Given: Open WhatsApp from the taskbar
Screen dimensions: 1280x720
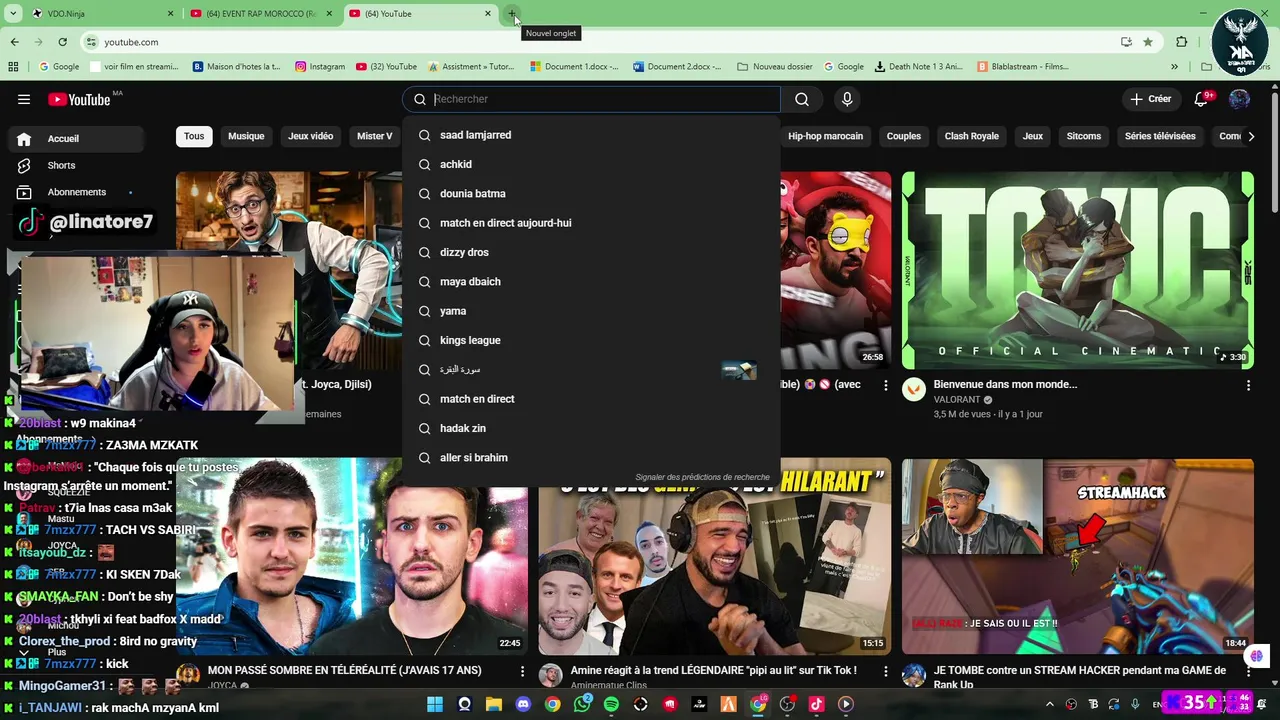Looking at the screenshot, I should [582, 704].
